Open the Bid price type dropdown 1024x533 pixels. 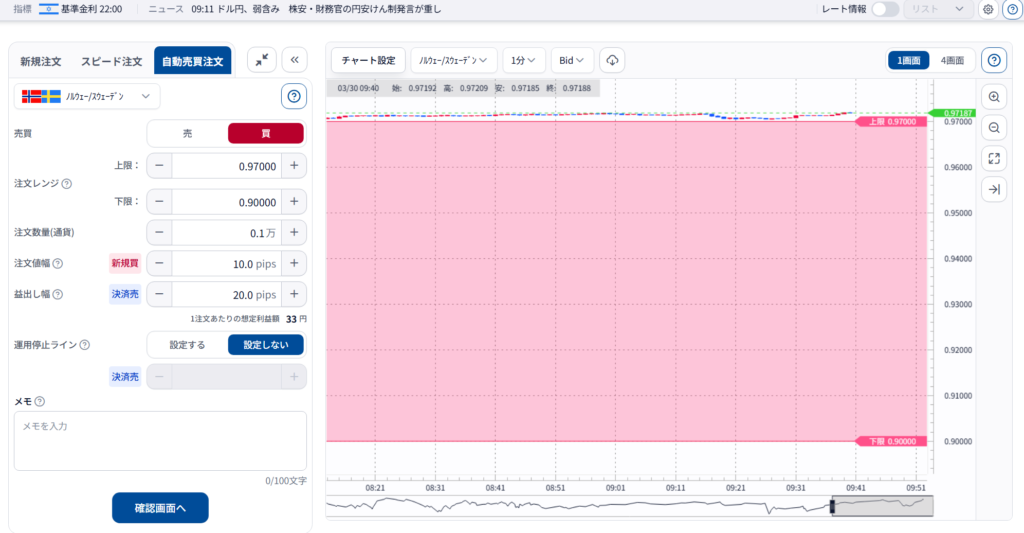click(x=572, y=60)
